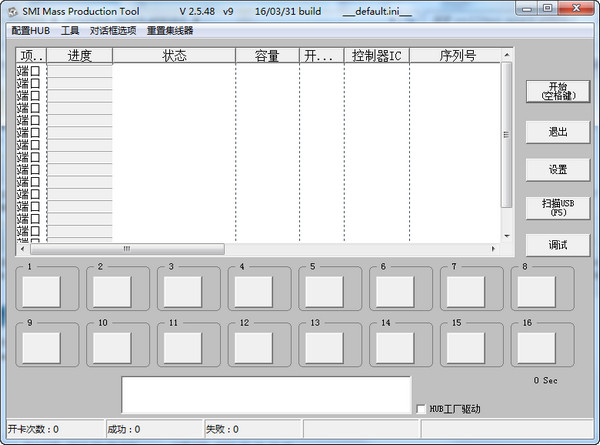The height and width of the screenshot is (445, 600).
Task: Click the 开始 (空格键) button
Action: (x=558, y=91)
